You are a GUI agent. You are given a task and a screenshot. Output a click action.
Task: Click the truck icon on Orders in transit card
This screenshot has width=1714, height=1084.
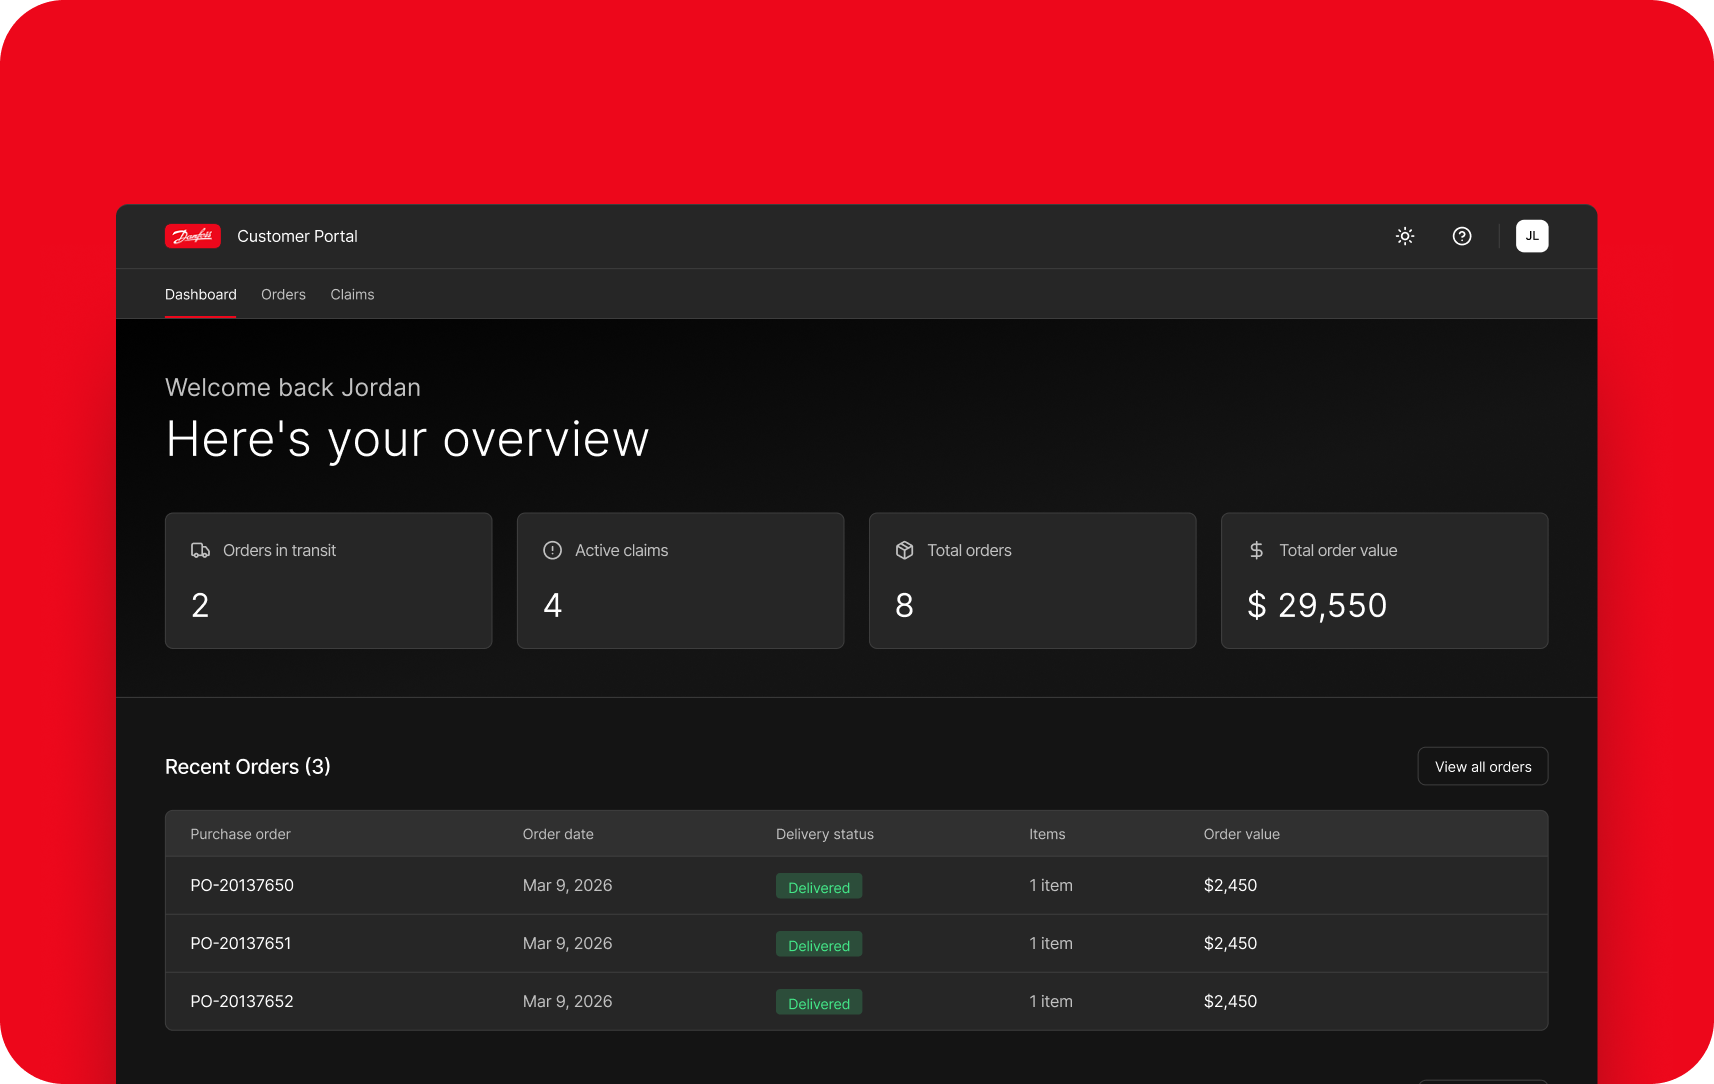click(x=201, y=550)
